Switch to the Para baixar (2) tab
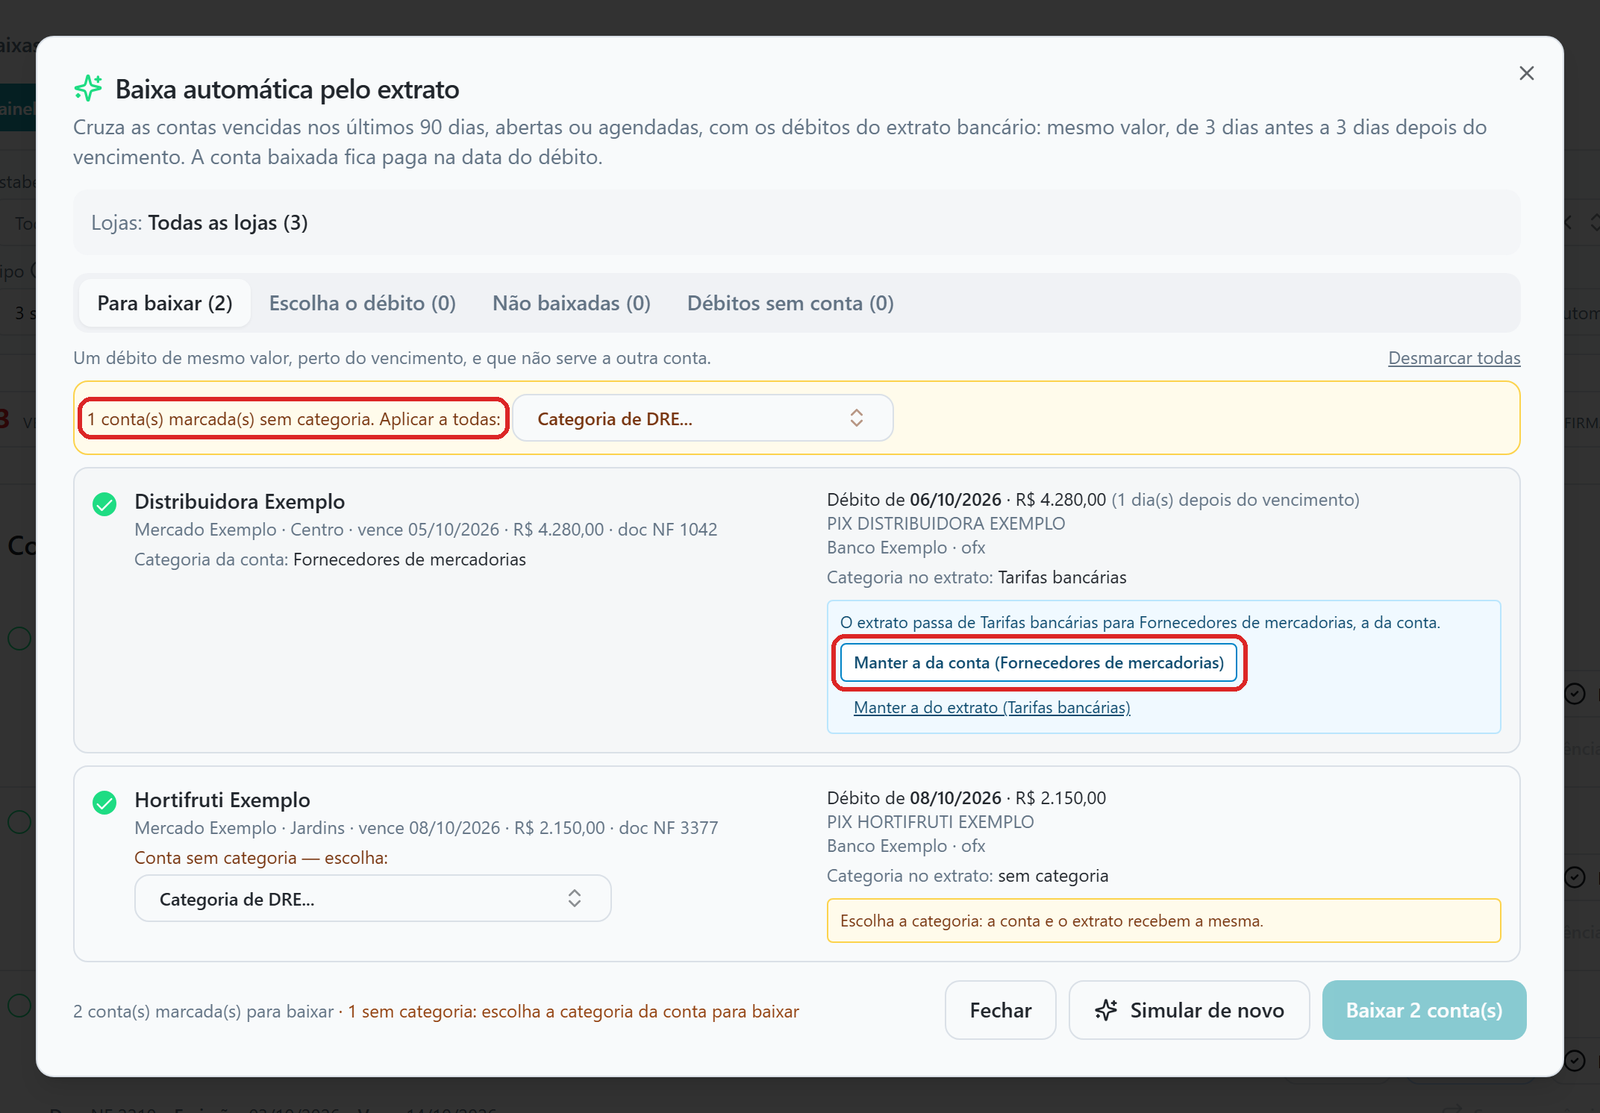This screenshot has height=1113, width=1600. (165, 303)
